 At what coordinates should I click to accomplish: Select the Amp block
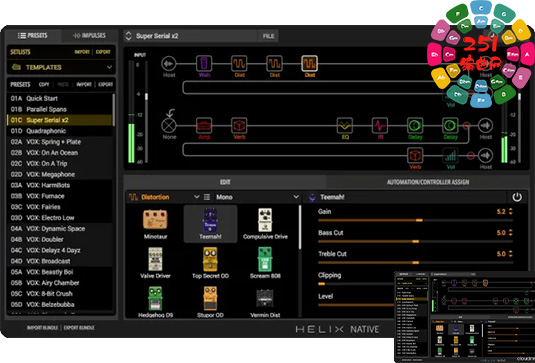pos(204,126)
